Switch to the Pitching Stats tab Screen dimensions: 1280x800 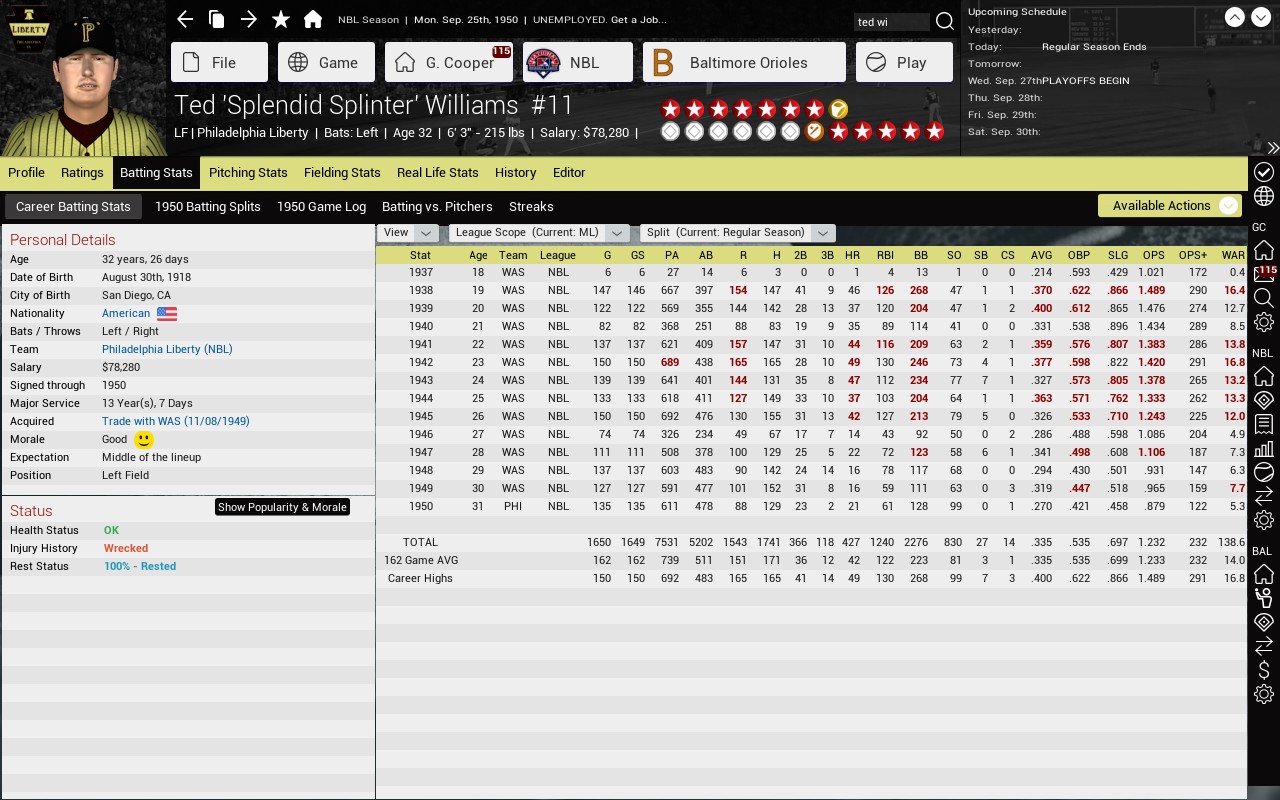click(x=248, y=172)
